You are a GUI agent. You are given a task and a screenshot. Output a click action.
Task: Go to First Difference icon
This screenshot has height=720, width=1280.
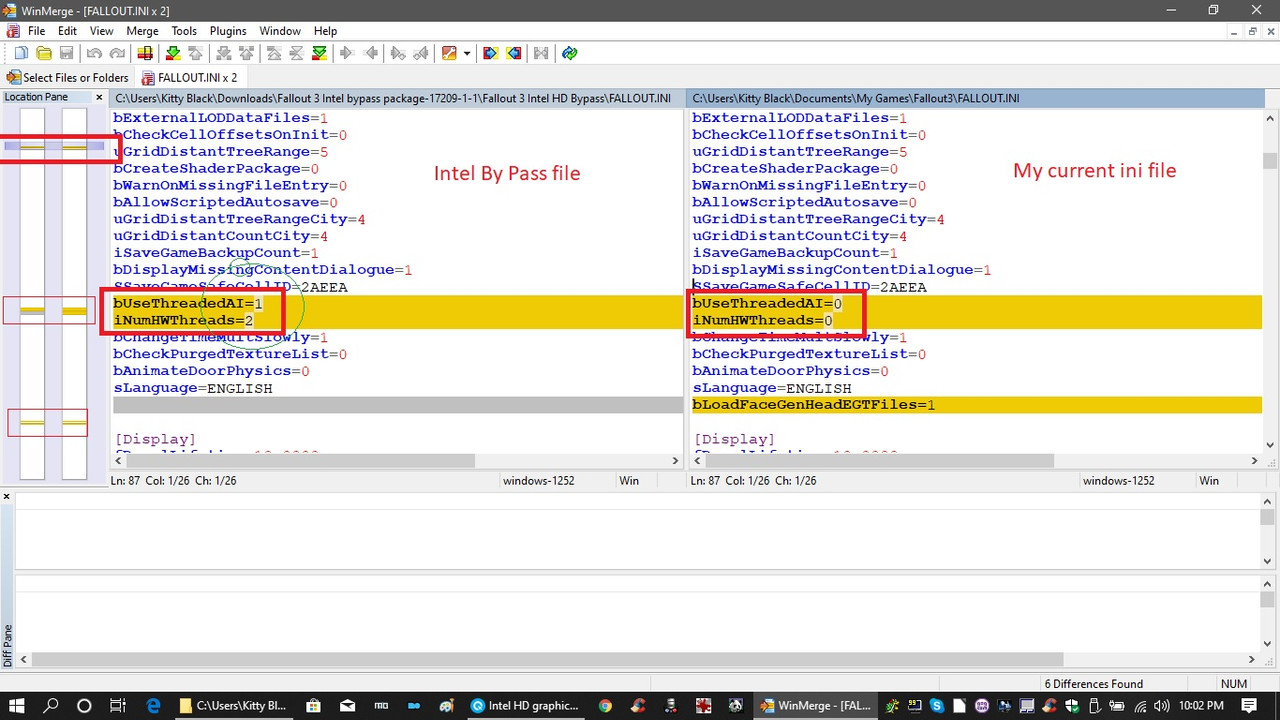pos(274,53)
